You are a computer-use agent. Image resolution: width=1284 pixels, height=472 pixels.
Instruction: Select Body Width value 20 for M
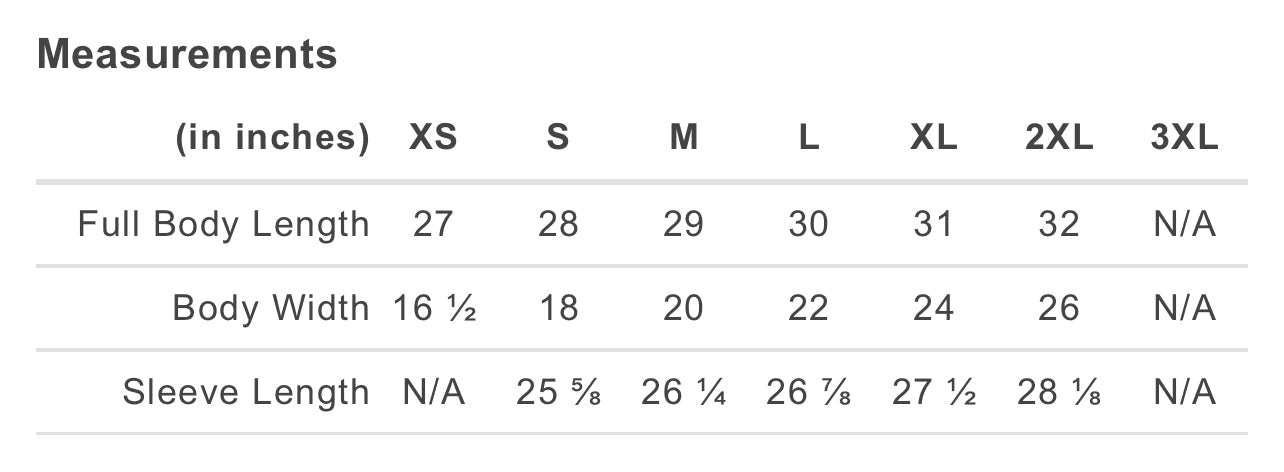(684, 308)
